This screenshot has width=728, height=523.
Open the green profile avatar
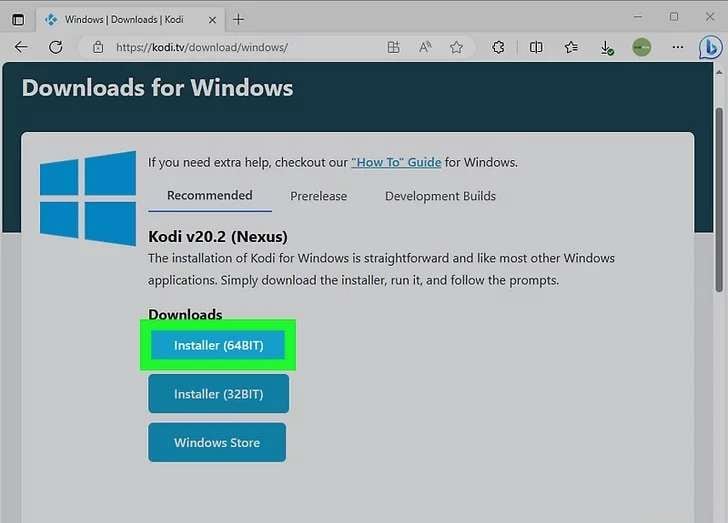642,47
